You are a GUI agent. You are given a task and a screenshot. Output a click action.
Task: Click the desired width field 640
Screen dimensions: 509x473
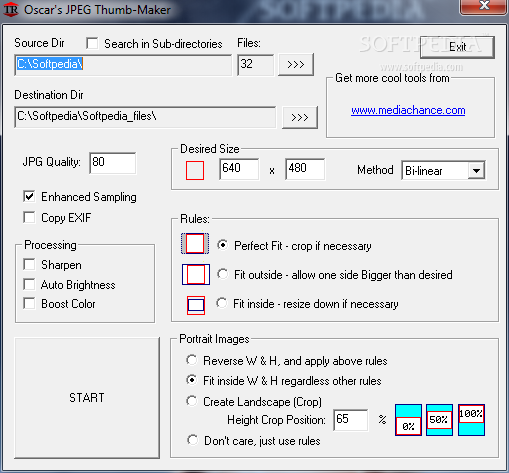coord(239,169)
